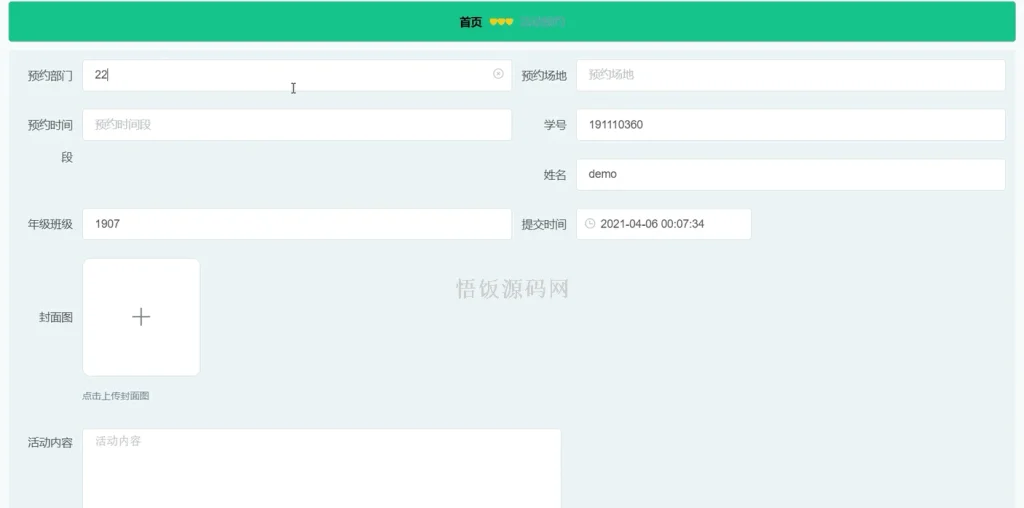Select the 学号 field showing 191110360
This screenshot has width=1024, height=508.
[790, 125]
